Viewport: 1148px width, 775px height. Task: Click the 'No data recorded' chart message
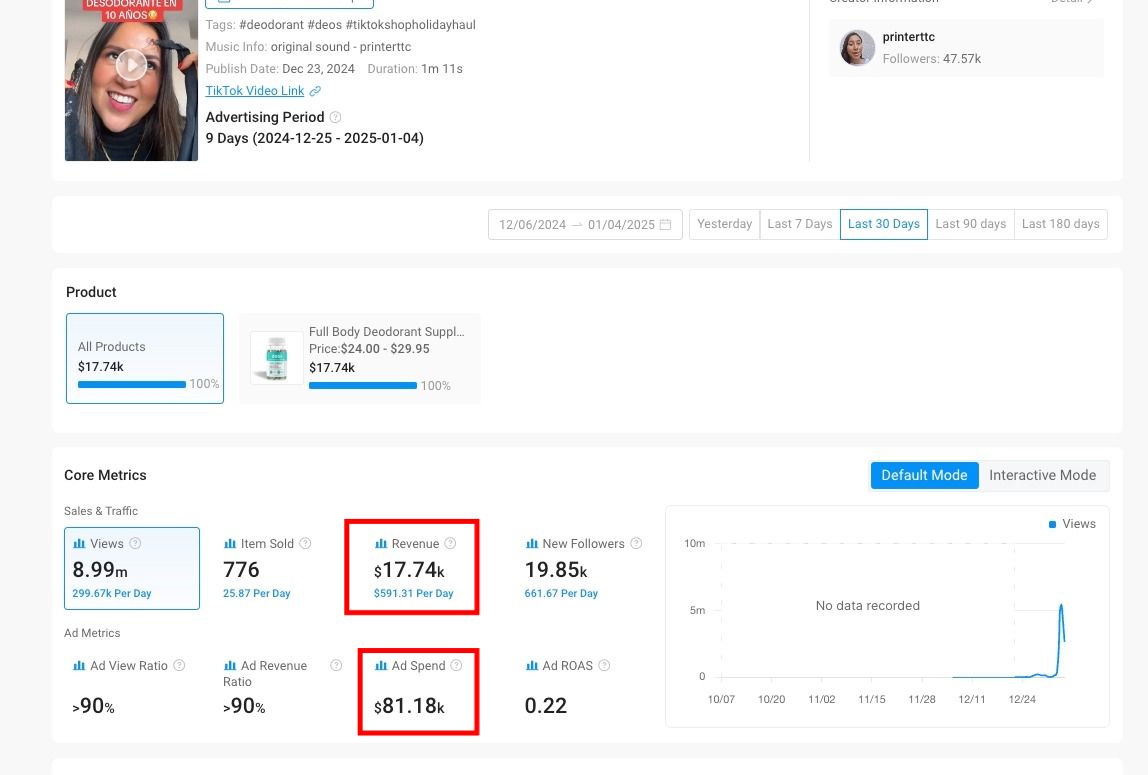[868, 606]
